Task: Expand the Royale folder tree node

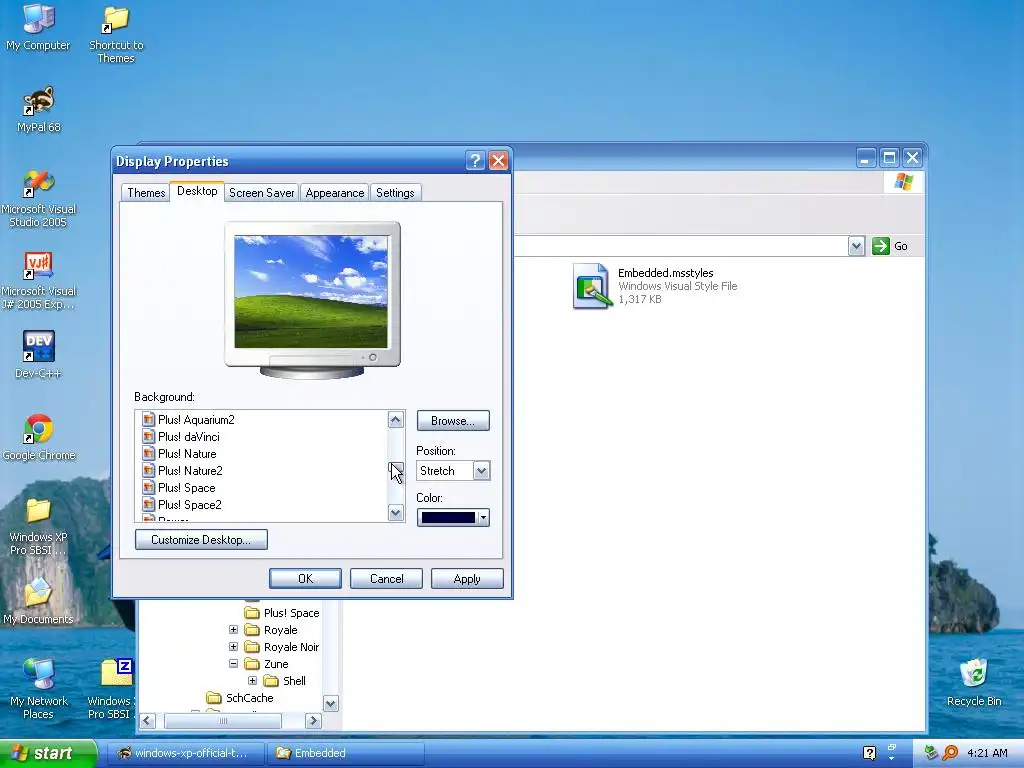Action: click(x=233, y=630)
